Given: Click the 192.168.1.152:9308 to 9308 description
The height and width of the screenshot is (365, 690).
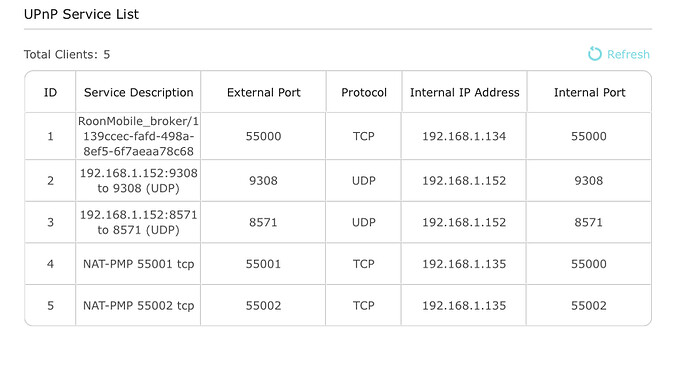Looking at the screenshot, I should tap(138, 181).
